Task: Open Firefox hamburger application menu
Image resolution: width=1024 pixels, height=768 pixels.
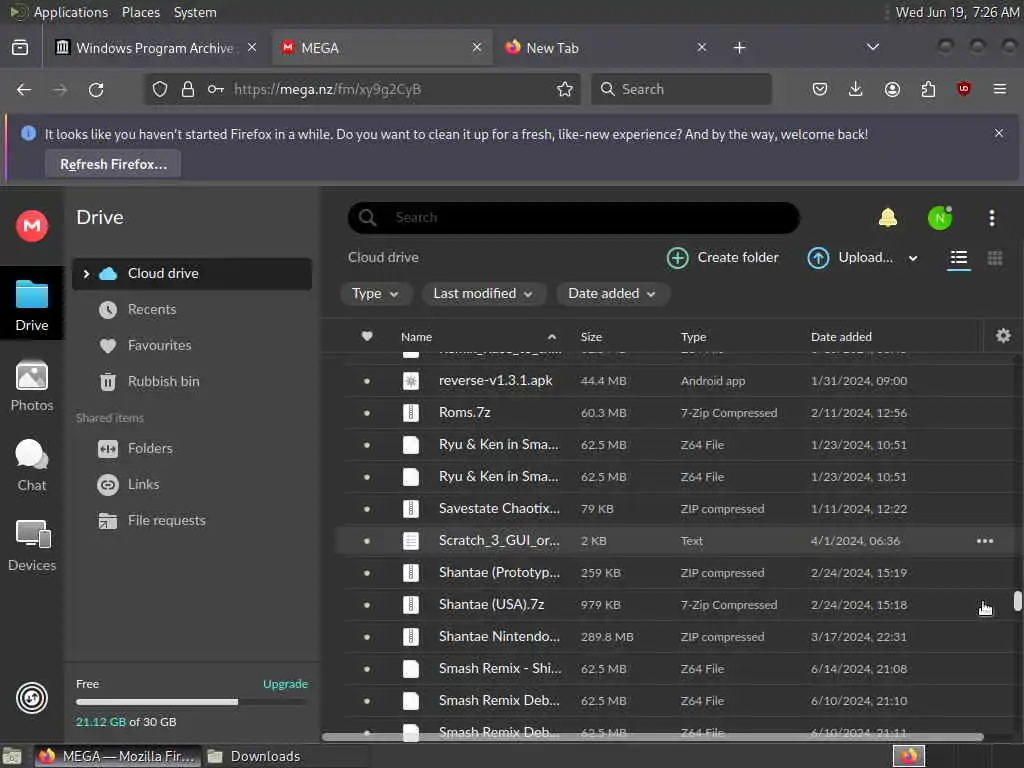Action: point(999,89)
